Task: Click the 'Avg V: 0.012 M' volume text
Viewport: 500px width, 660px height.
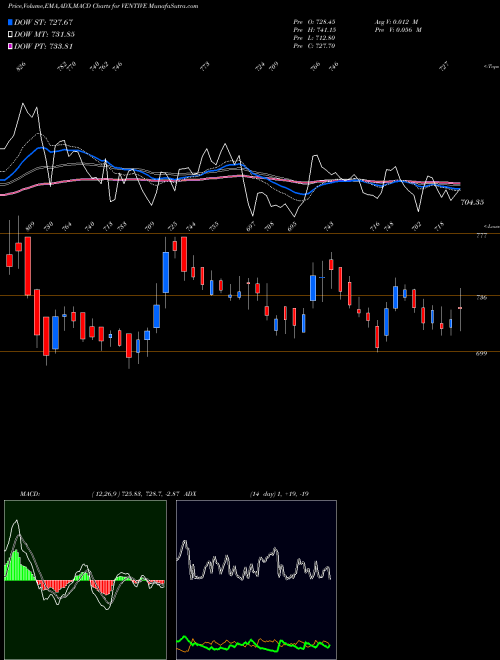Action: 396,21
